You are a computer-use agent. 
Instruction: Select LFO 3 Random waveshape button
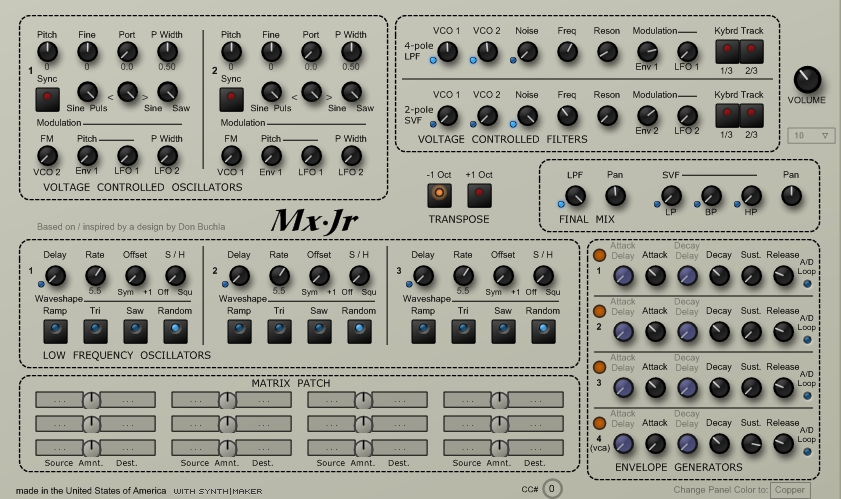[543, 331]
